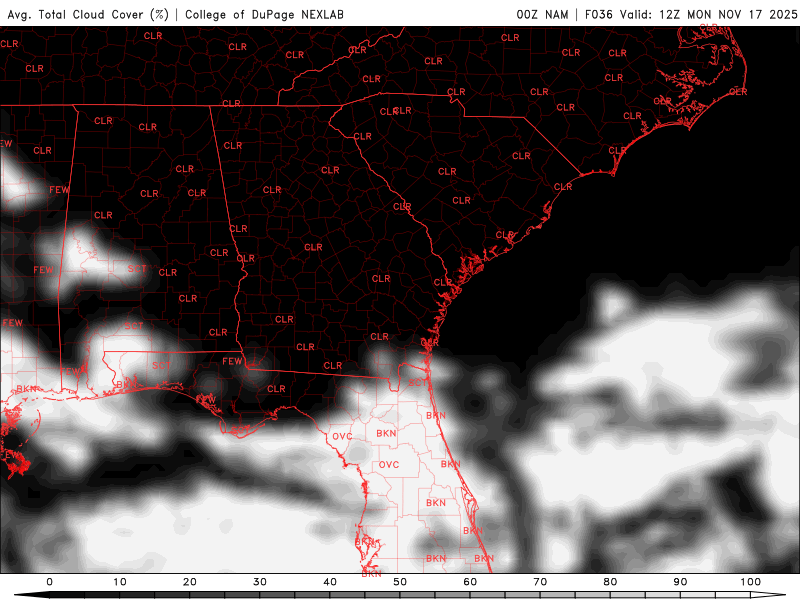The height and width of the screenshot is (600, 800).
Task: Click the 90 value on the legend scale
Action: coord(680,582)
